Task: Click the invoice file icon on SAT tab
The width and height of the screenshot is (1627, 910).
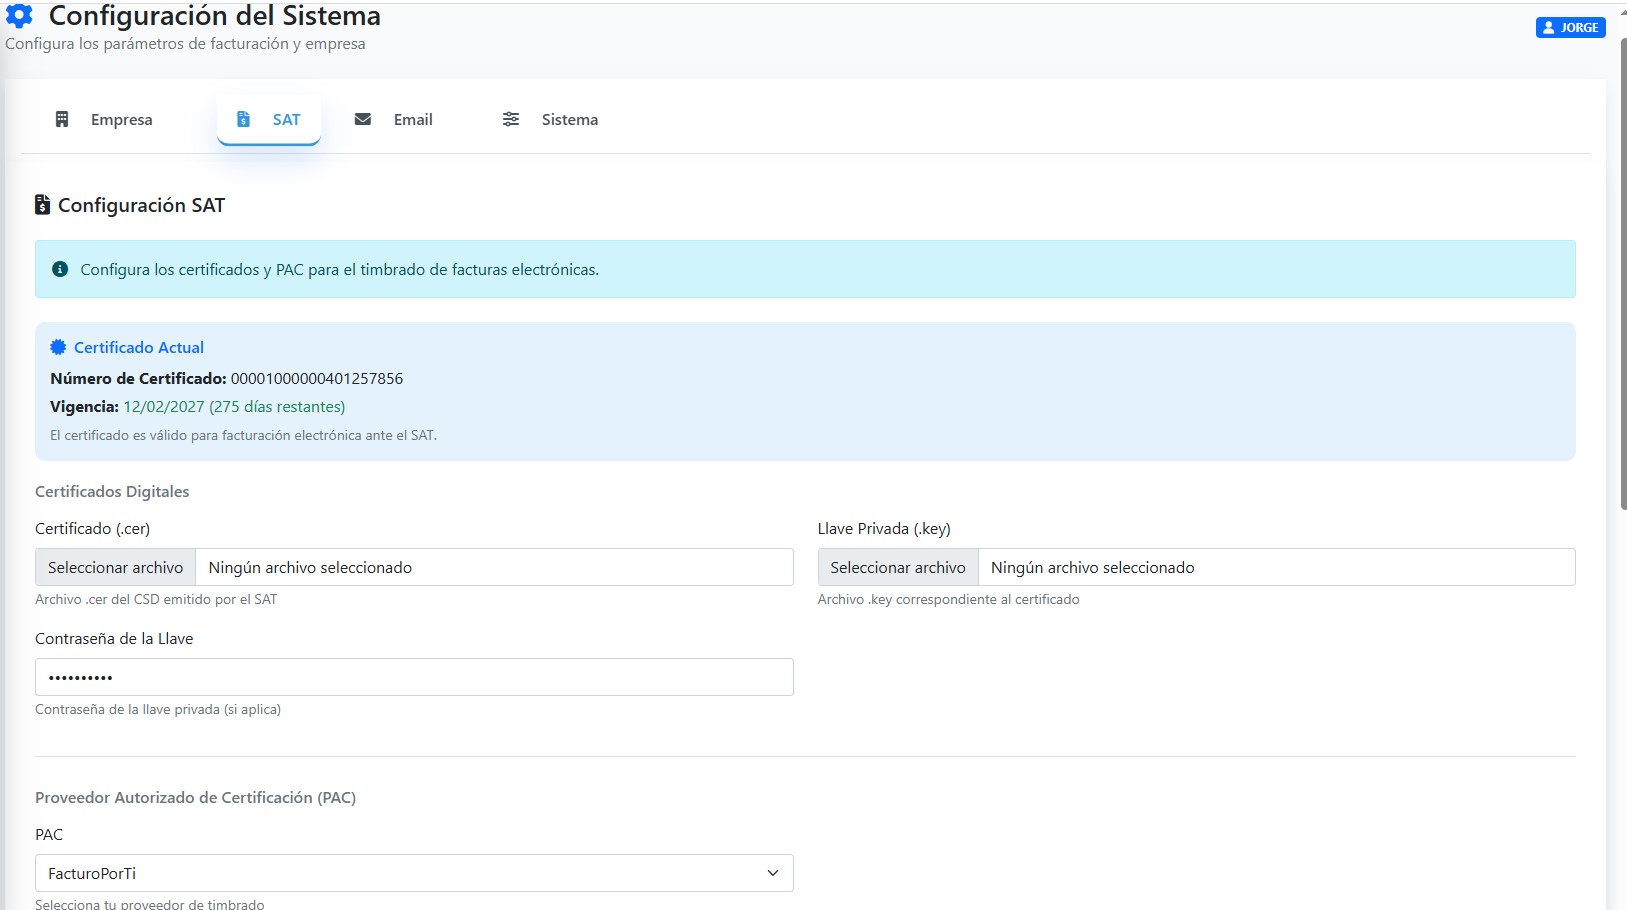Action: tap(243, 119)
